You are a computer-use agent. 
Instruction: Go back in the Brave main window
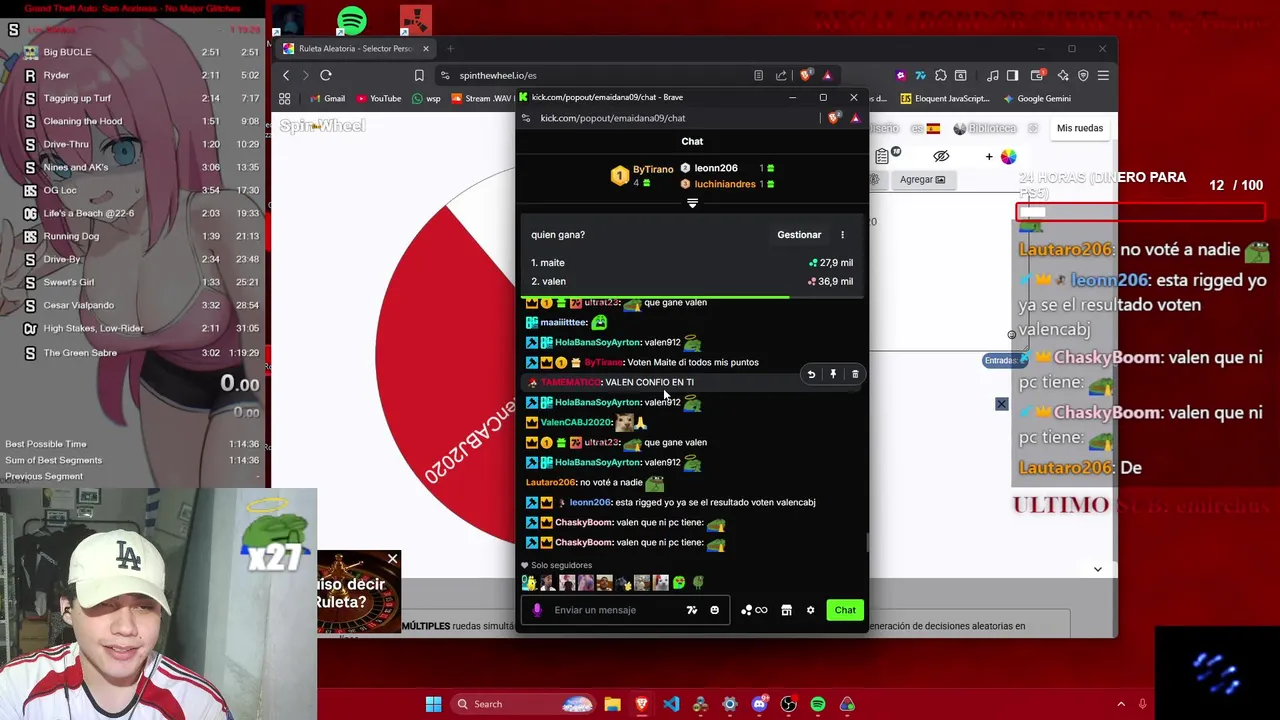[286, 75]
